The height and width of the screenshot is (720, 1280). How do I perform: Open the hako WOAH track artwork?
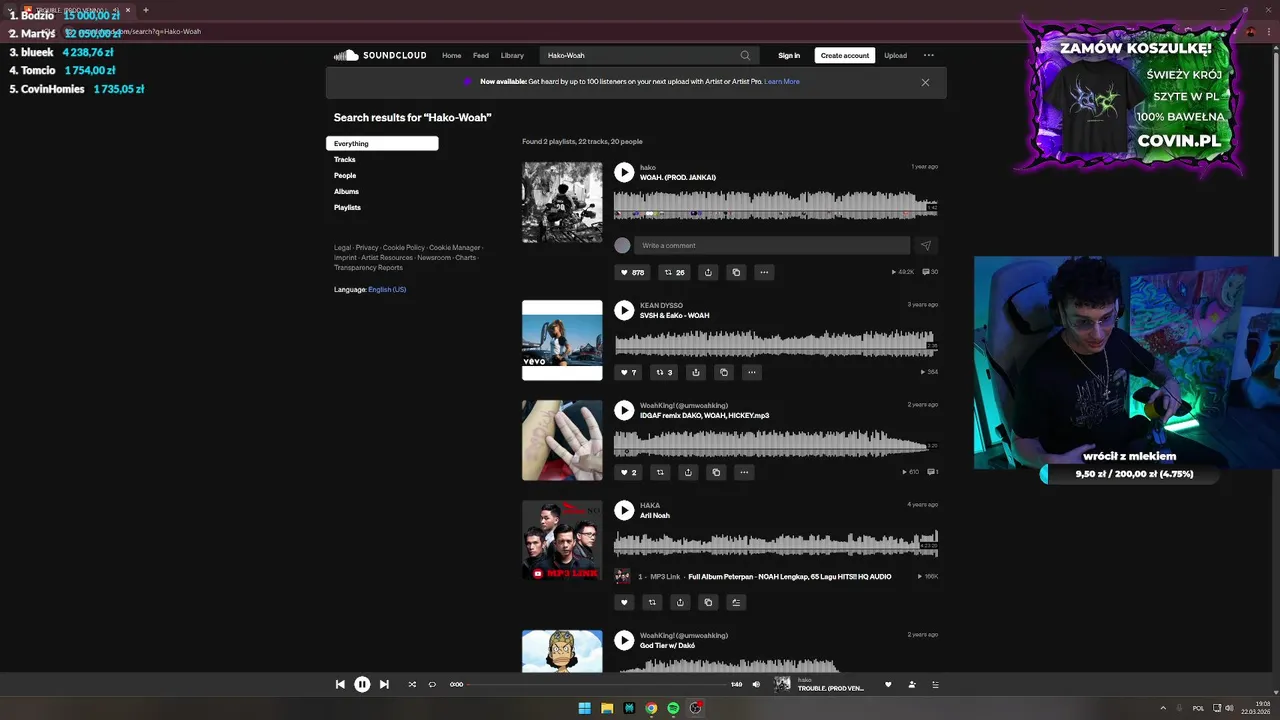coord(562,202)
